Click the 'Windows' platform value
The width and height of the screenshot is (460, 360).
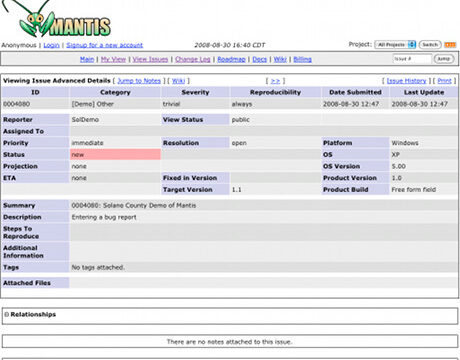click(405, 143)
